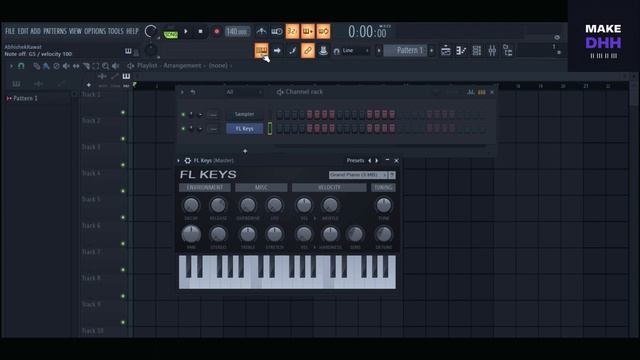Screen dimensions: 640x360
Task: Select the next FL Keys preset
Action: pyautogui.click(x=377, y=161)
